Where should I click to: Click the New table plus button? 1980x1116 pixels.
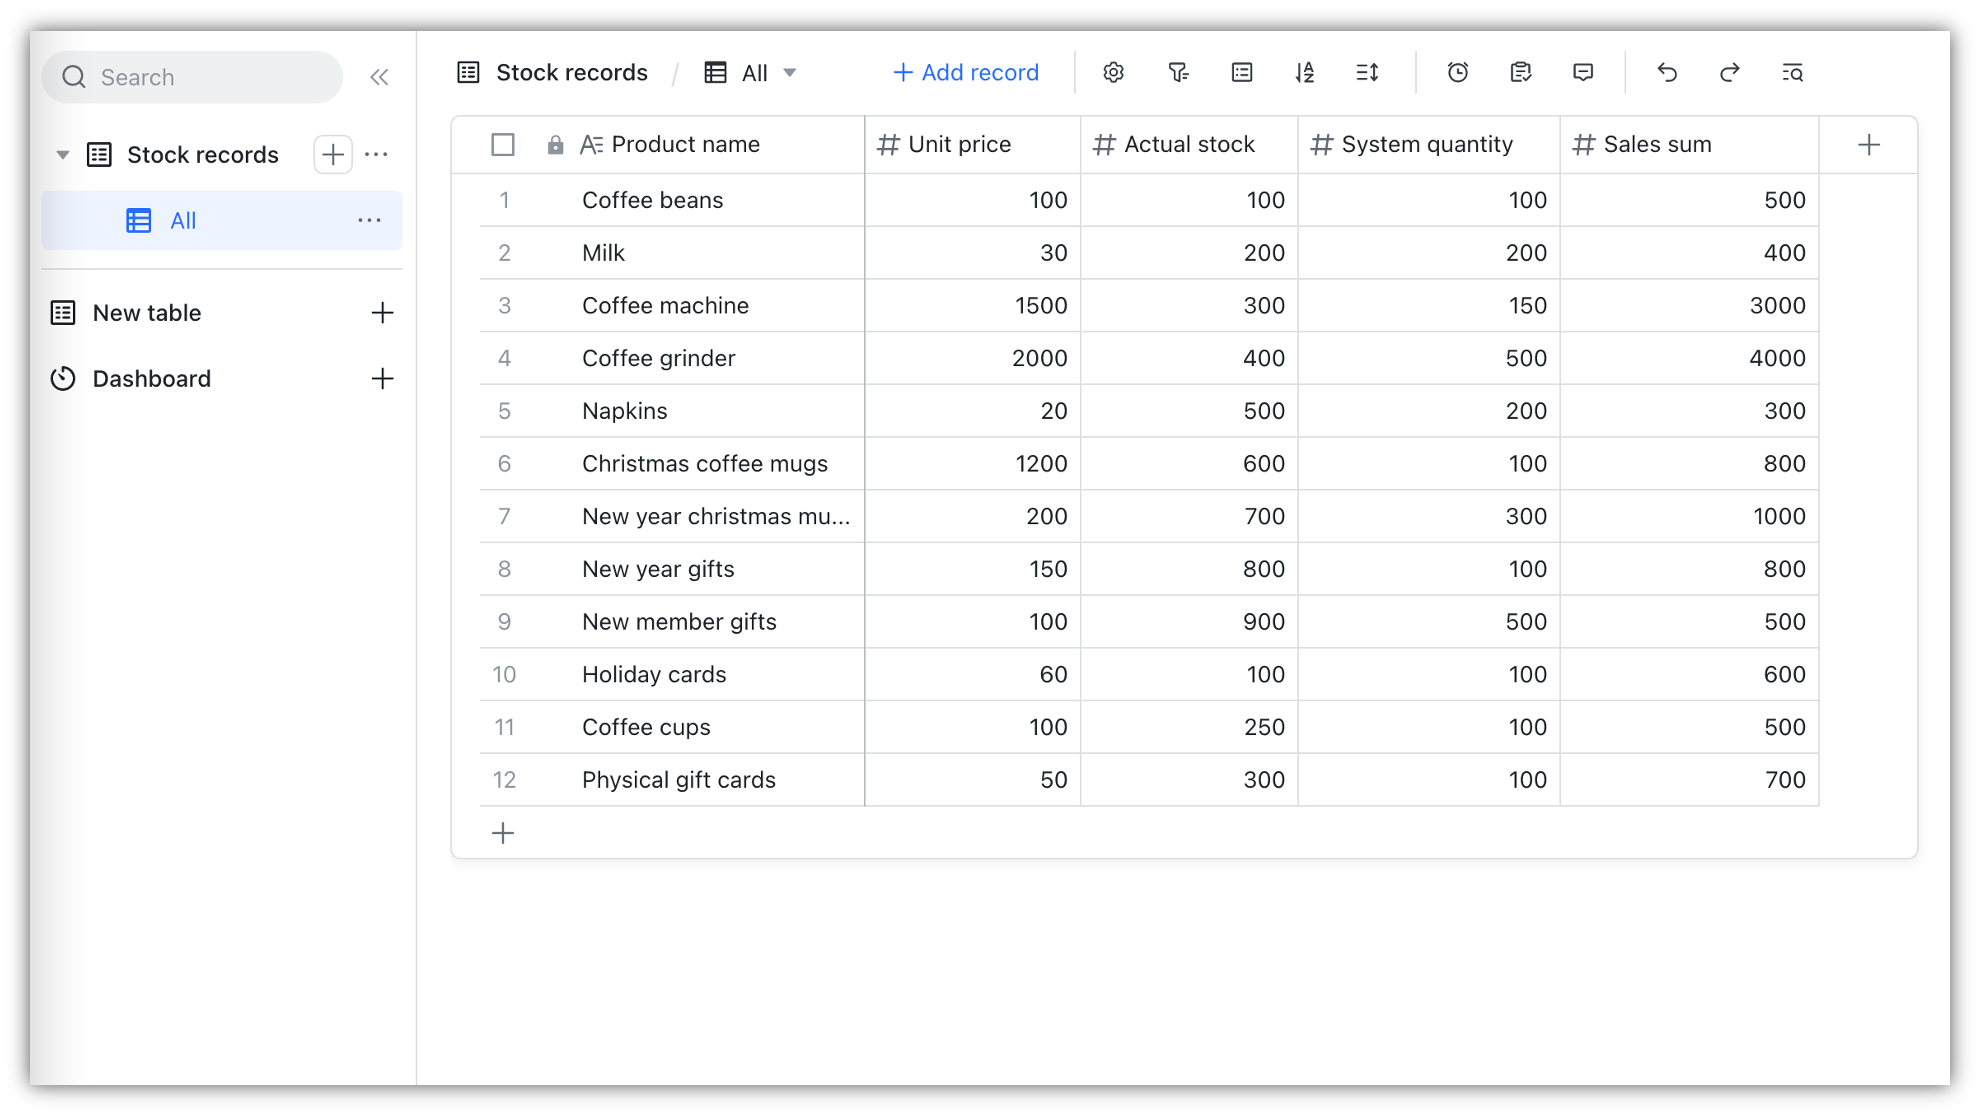(383, 313)
